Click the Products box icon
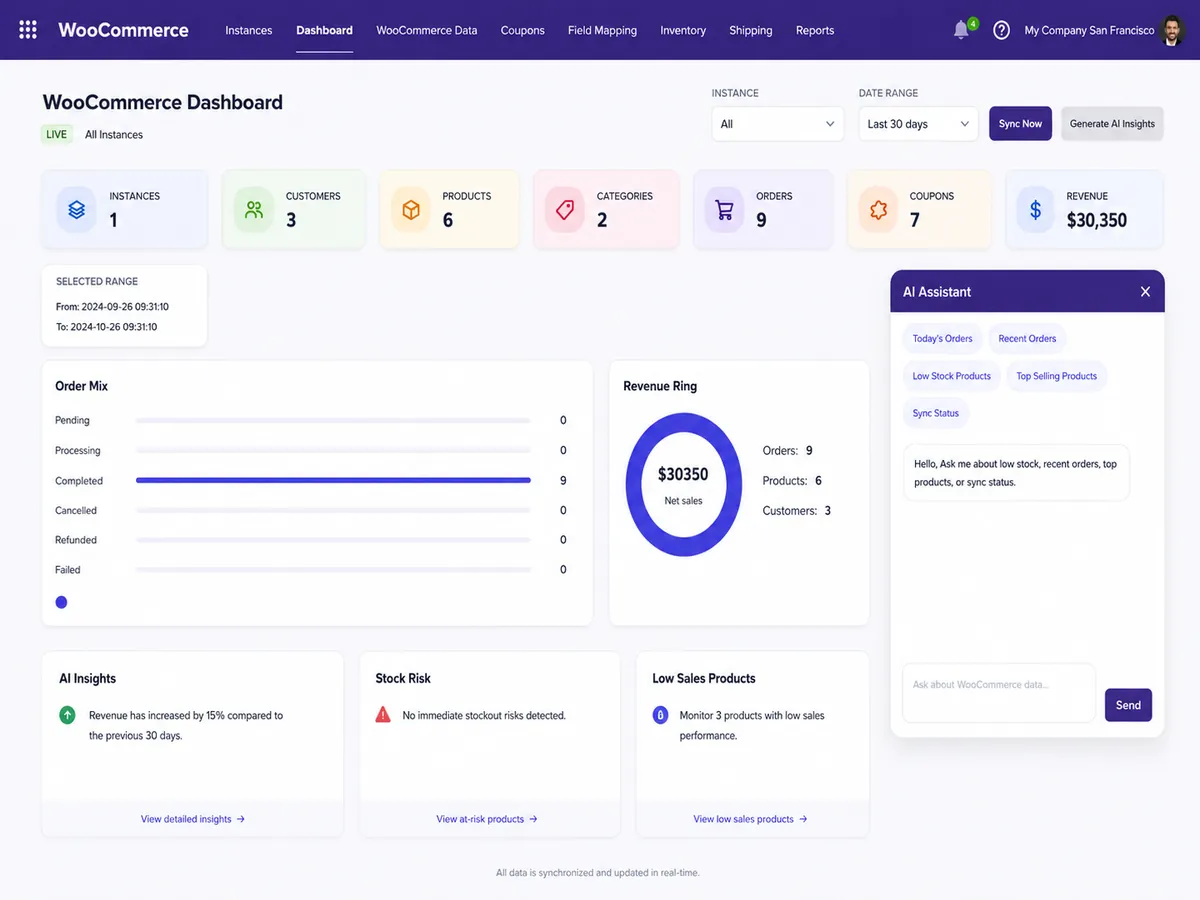The image size is (1200, 900). click(x=410, y=210)
